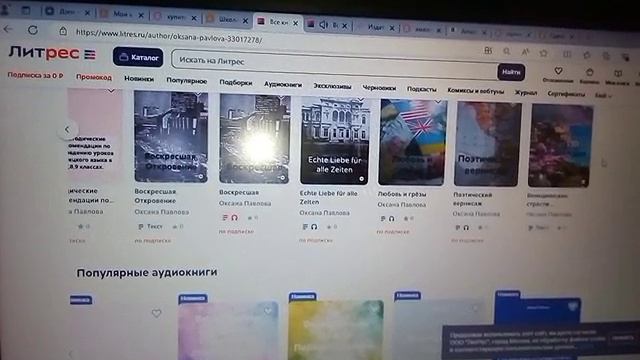The image size is (640, 360).
Task: Focus the Искать на Литрес search field
Action: (335, 64)
